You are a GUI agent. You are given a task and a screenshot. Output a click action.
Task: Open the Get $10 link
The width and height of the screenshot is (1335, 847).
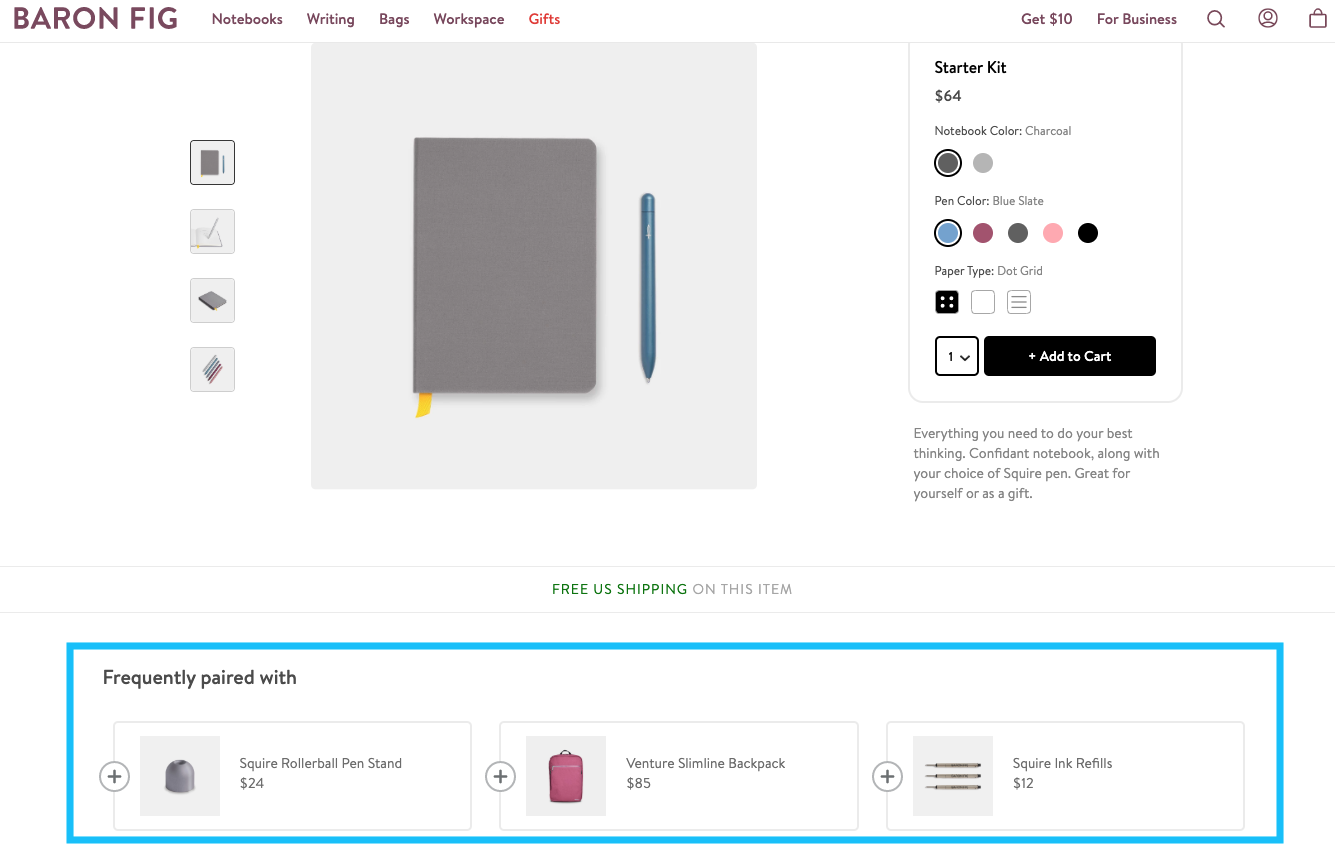[1046, 19]
